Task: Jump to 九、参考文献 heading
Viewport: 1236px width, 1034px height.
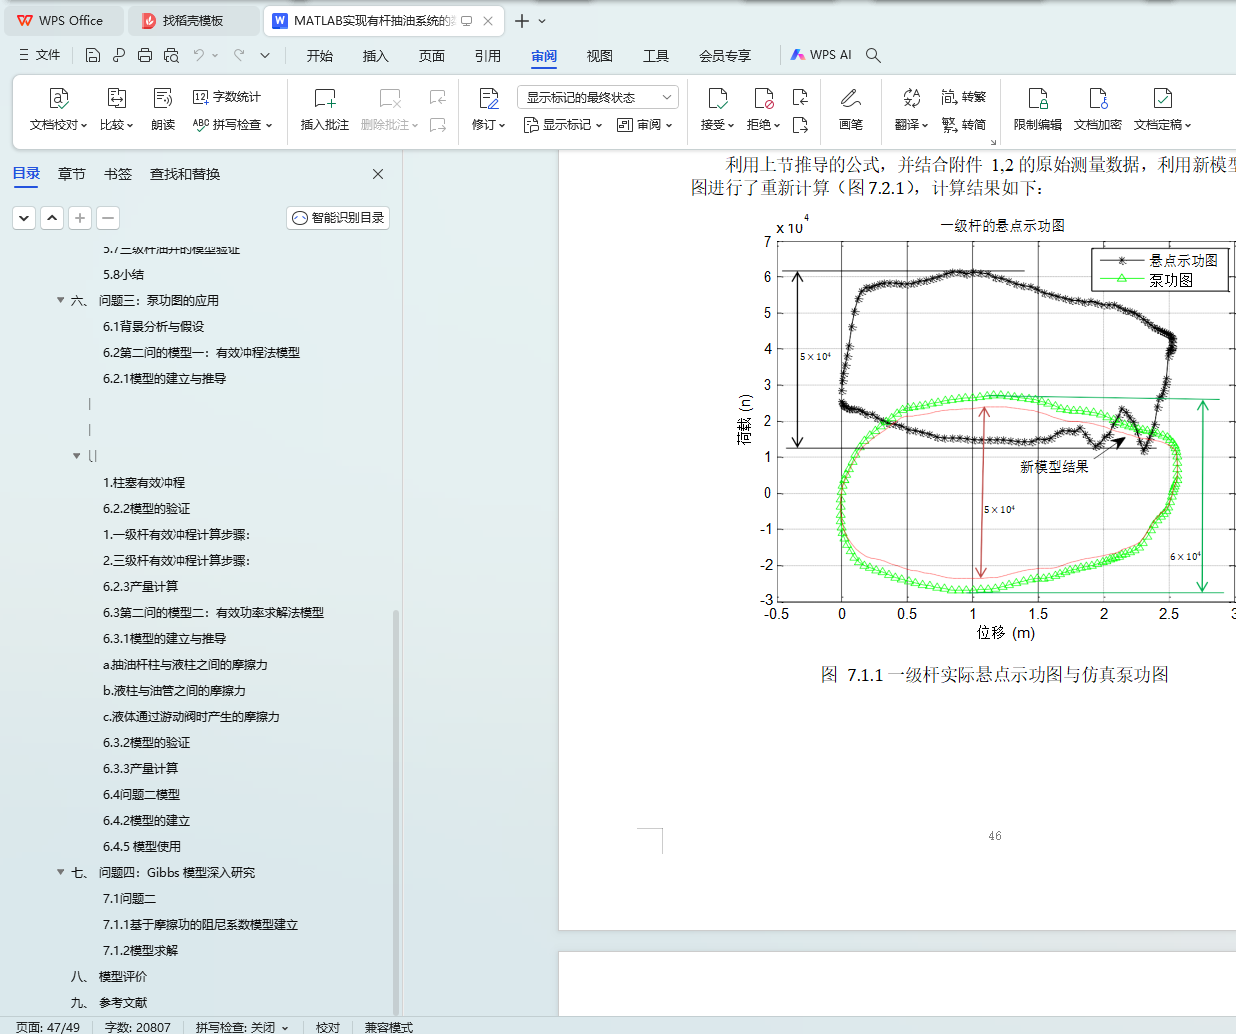Action: coord(109,1002)
